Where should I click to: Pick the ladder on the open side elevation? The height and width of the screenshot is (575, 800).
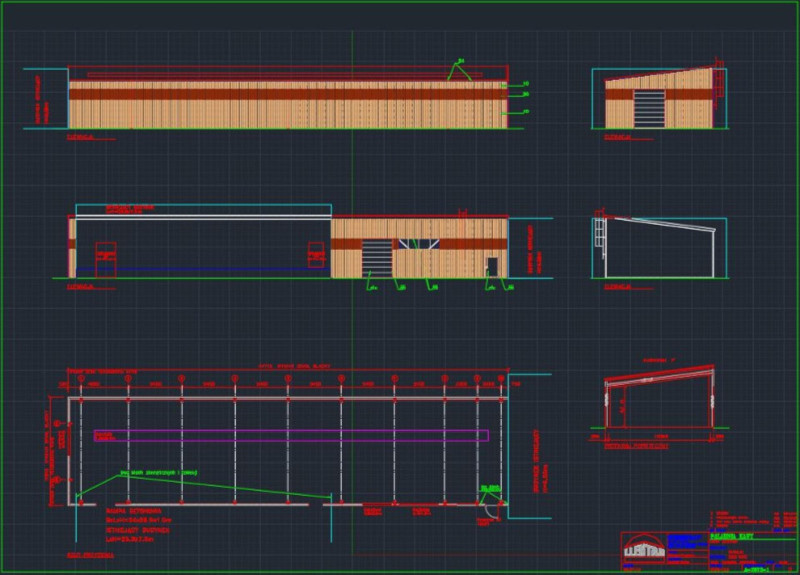[x=599, y=234]
